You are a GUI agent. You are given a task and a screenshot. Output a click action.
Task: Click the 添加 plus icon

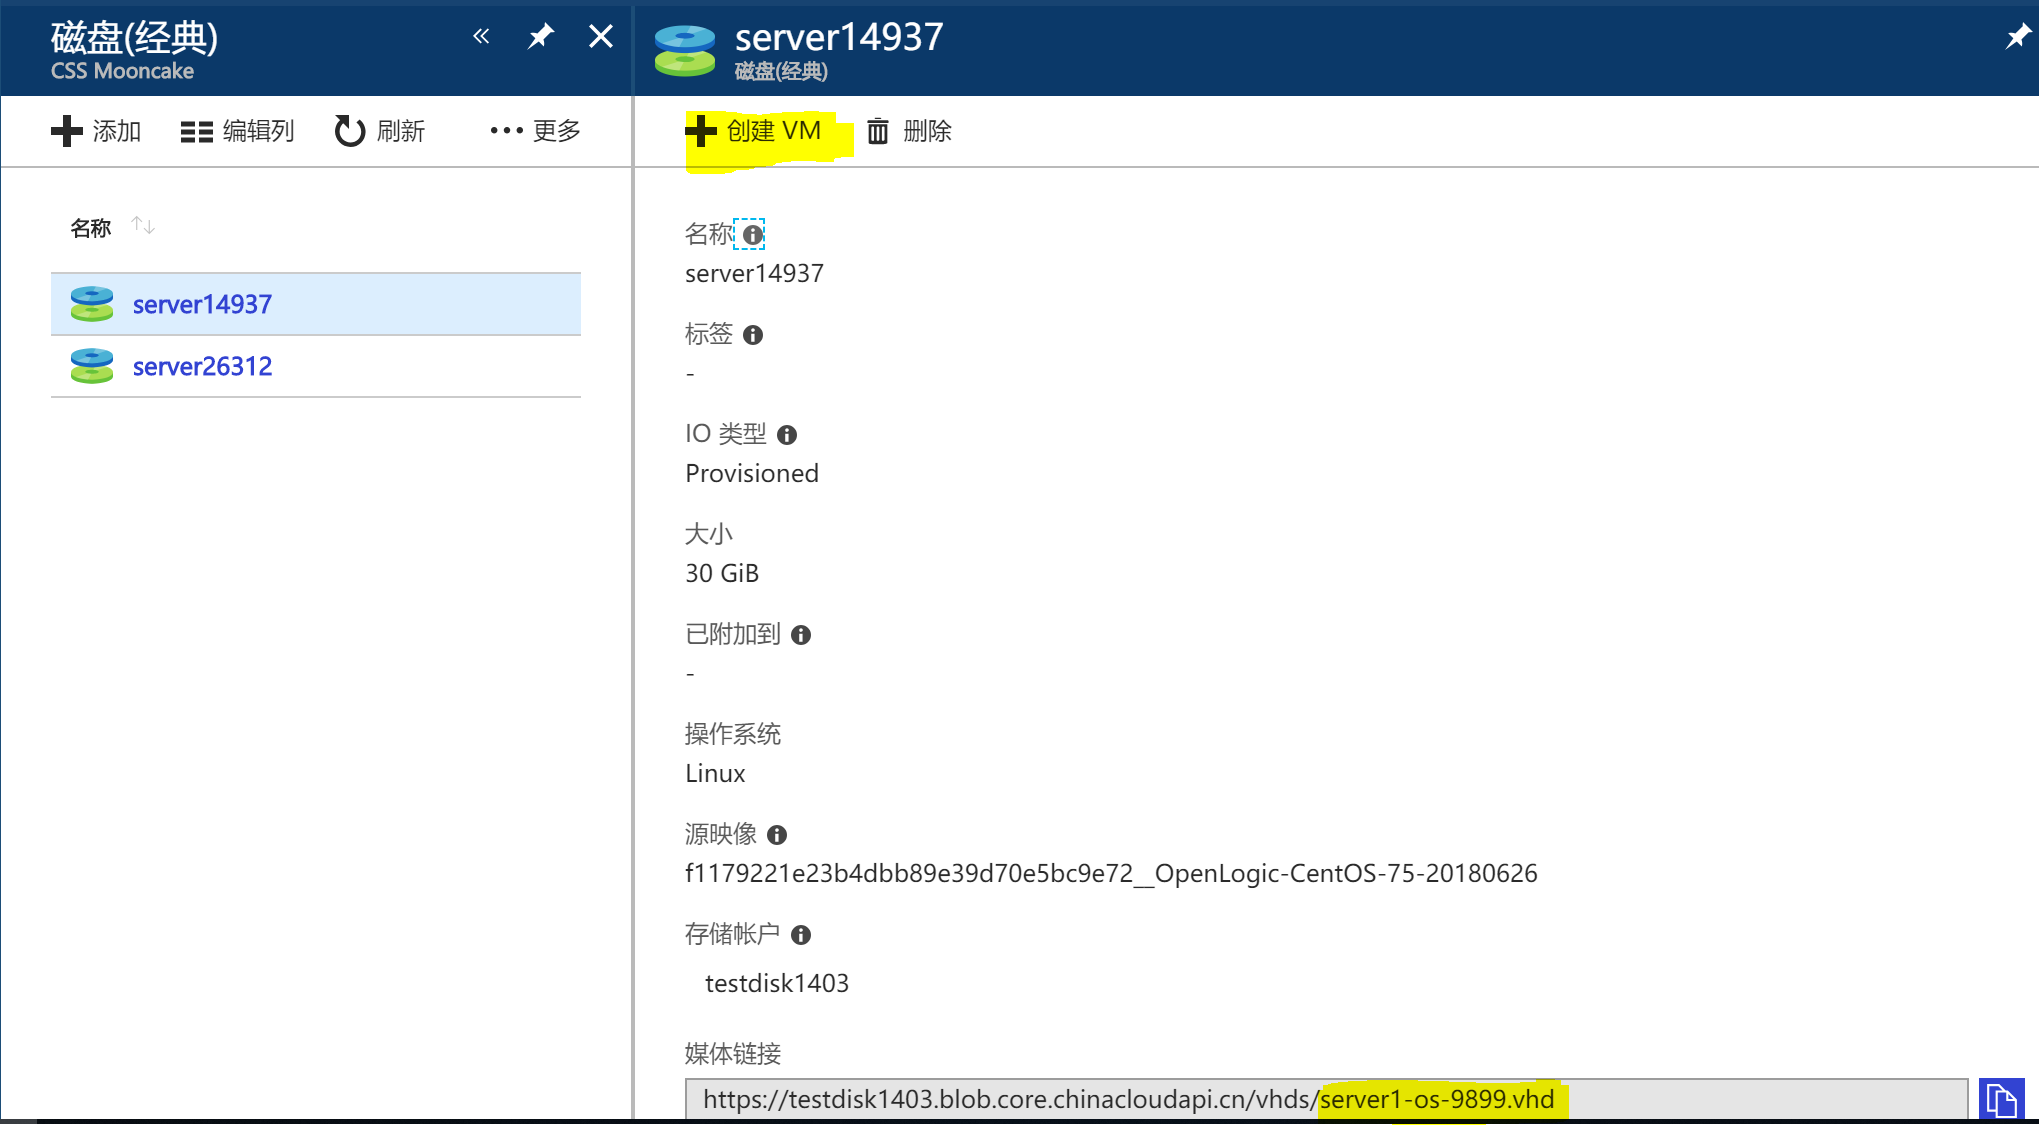(x=66, y=131)
